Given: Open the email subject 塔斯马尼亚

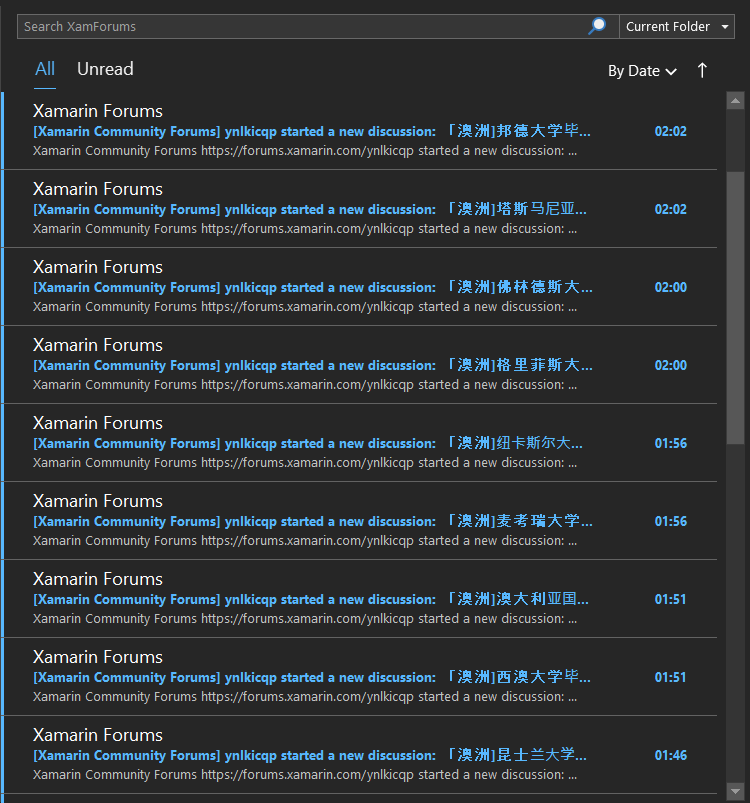Looking at the screenshot, I should 310,209.
